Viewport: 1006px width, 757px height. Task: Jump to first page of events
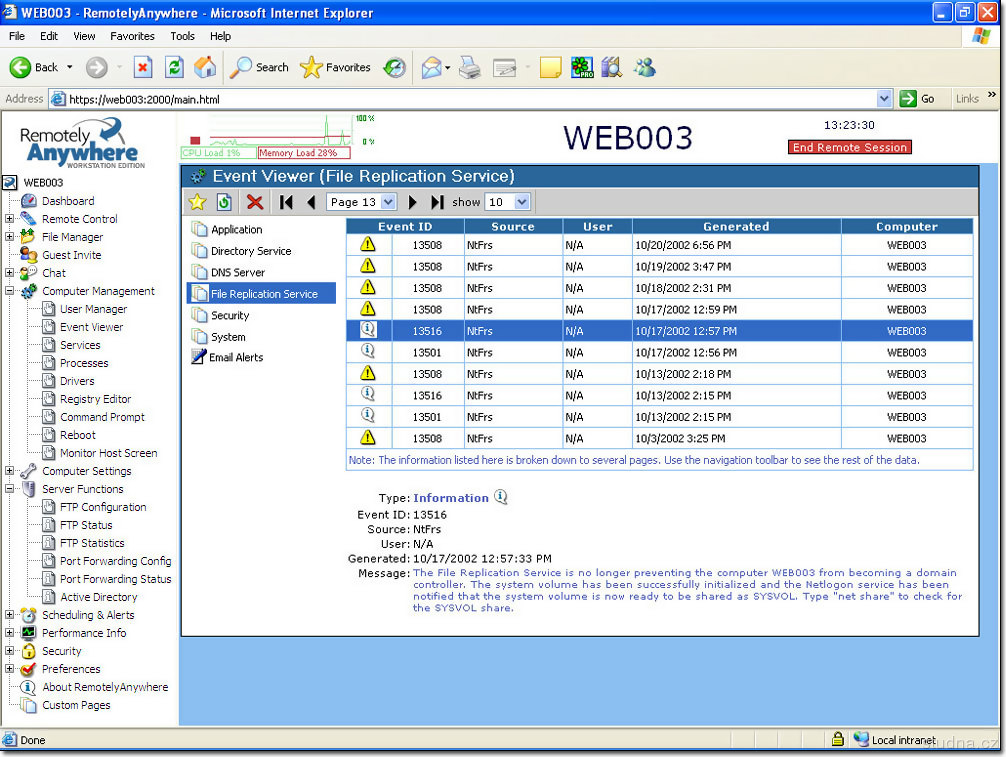[x=287, y=202]
